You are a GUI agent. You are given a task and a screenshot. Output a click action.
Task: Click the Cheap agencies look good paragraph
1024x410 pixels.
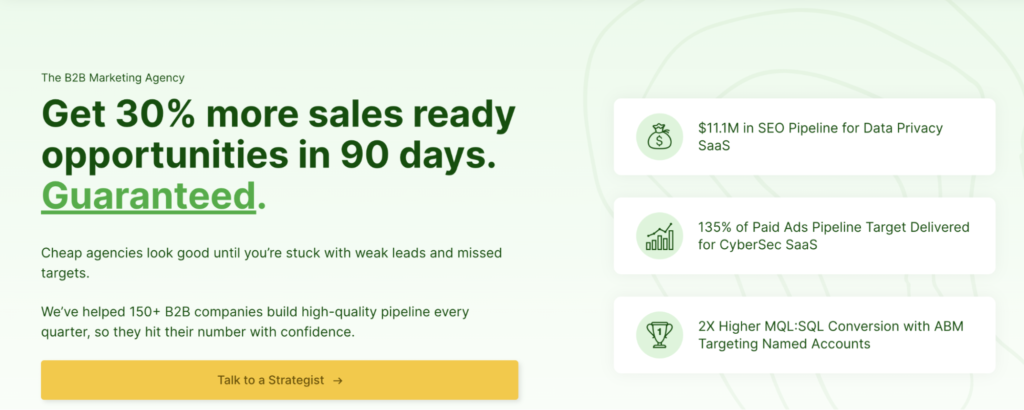272,262
